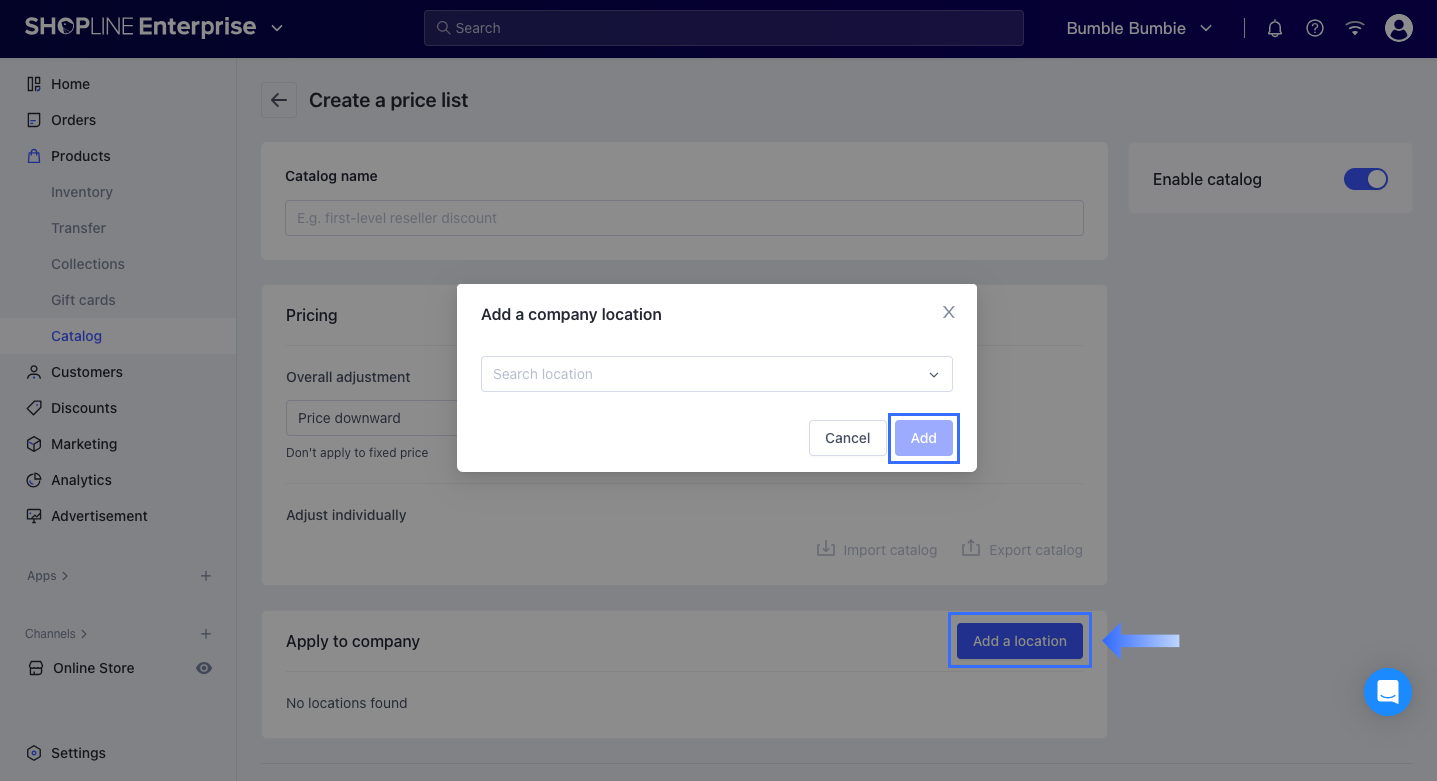Toggle the Online Store eye visibility icon
The width and height of the screenshot is (1437, 781).
coord(204,668)
